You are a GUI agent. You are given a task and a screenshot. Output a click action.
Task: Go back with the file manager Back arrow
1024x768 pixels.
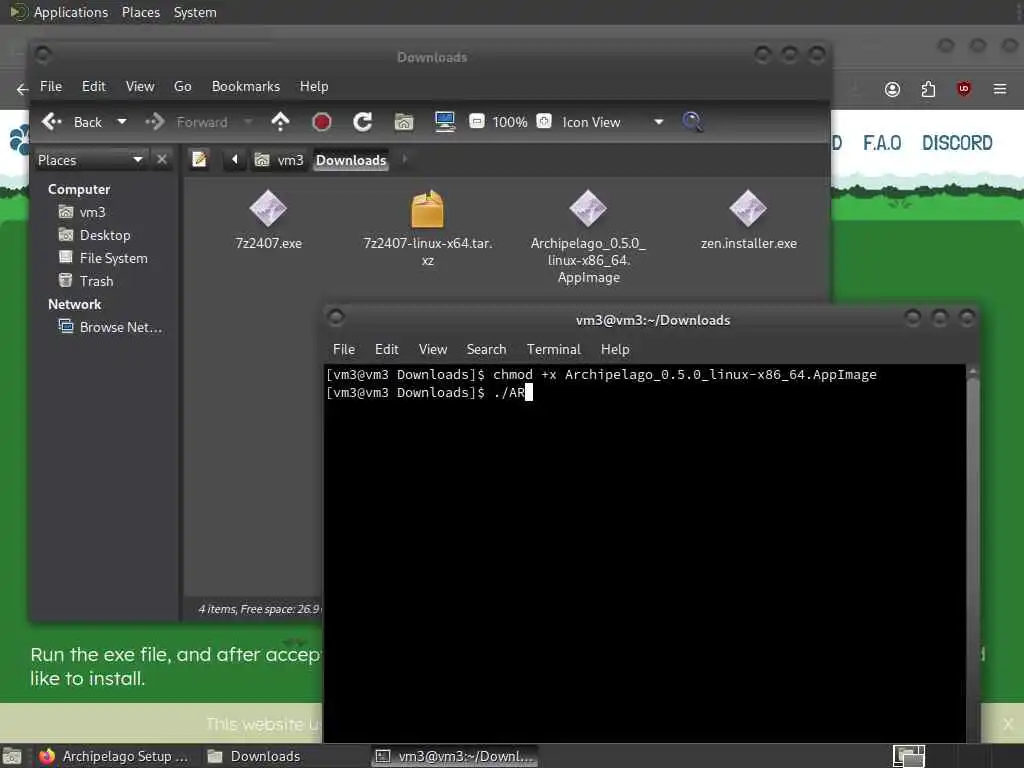point(72,122)
